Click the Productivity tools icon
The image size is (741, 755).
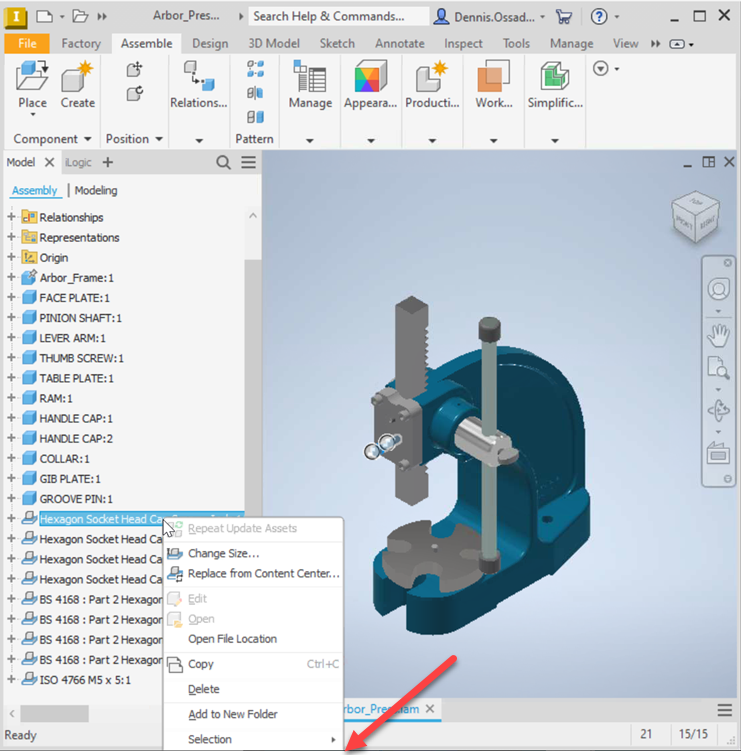tap(432, 76)
